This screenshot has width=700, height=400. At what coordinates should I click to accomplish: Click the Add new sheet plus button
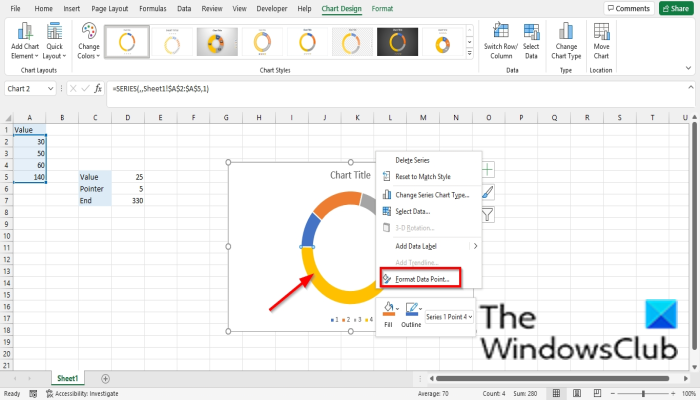[x=105, y=379]
